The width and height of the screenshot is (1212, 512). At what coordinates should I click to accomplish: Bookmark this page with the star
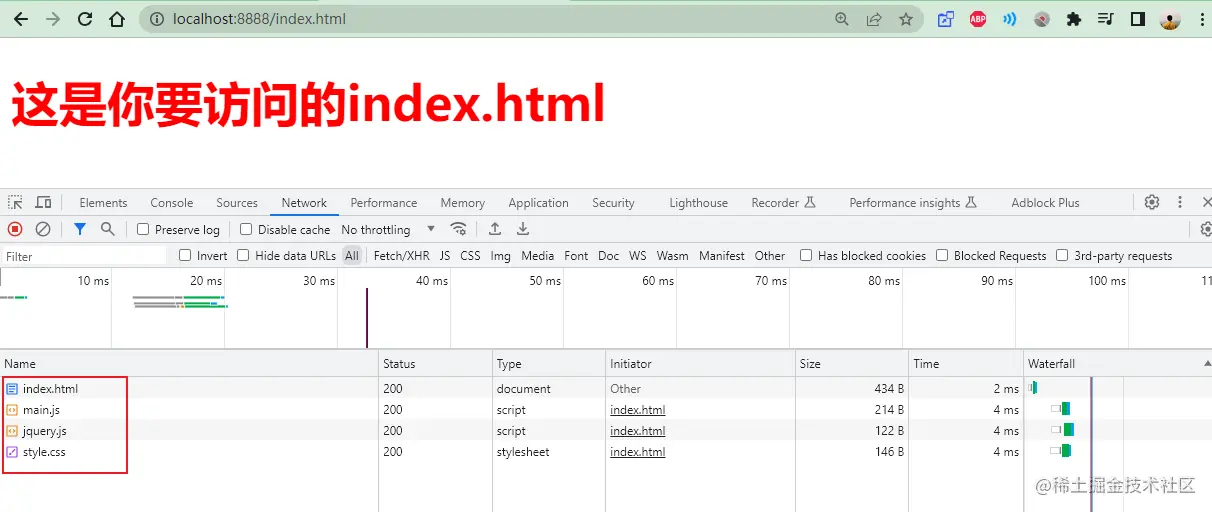(x=906, y=19)
